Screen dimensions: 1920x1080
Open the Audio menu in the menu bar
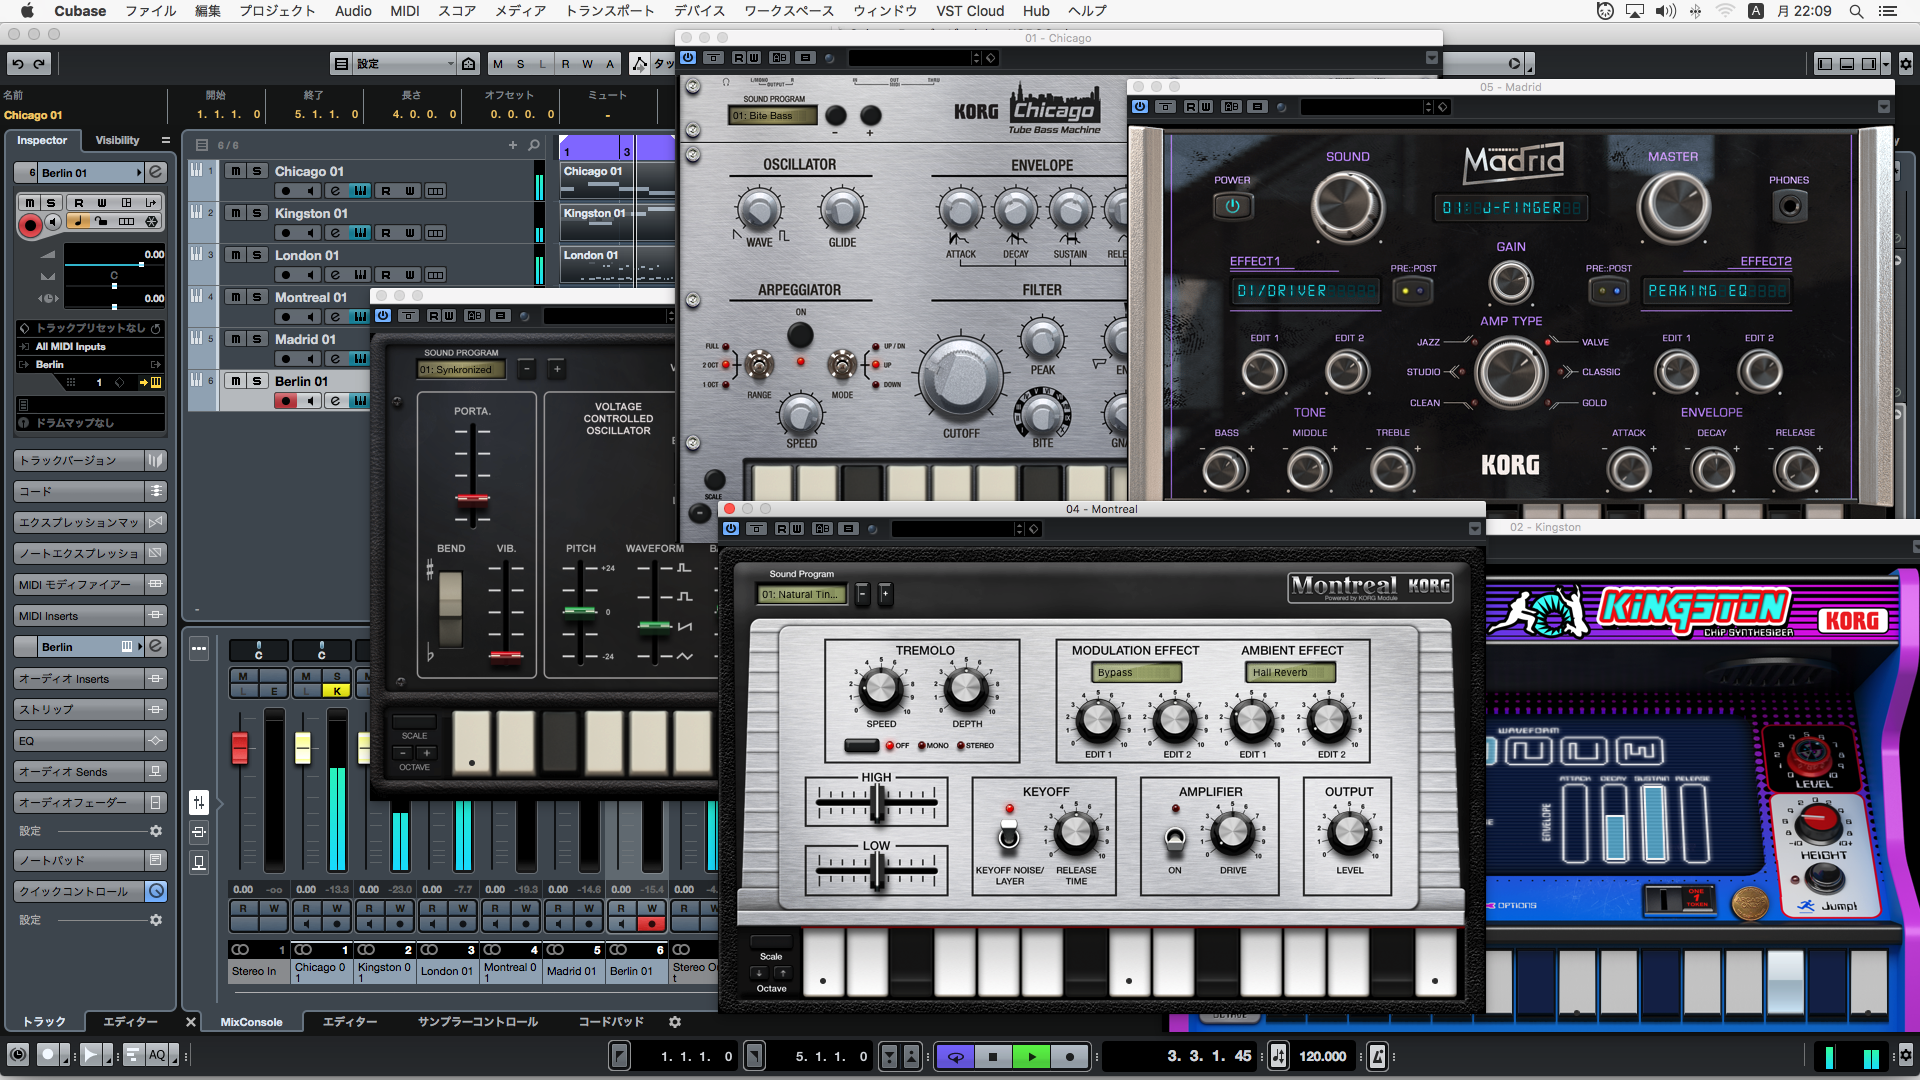[353, 11]
